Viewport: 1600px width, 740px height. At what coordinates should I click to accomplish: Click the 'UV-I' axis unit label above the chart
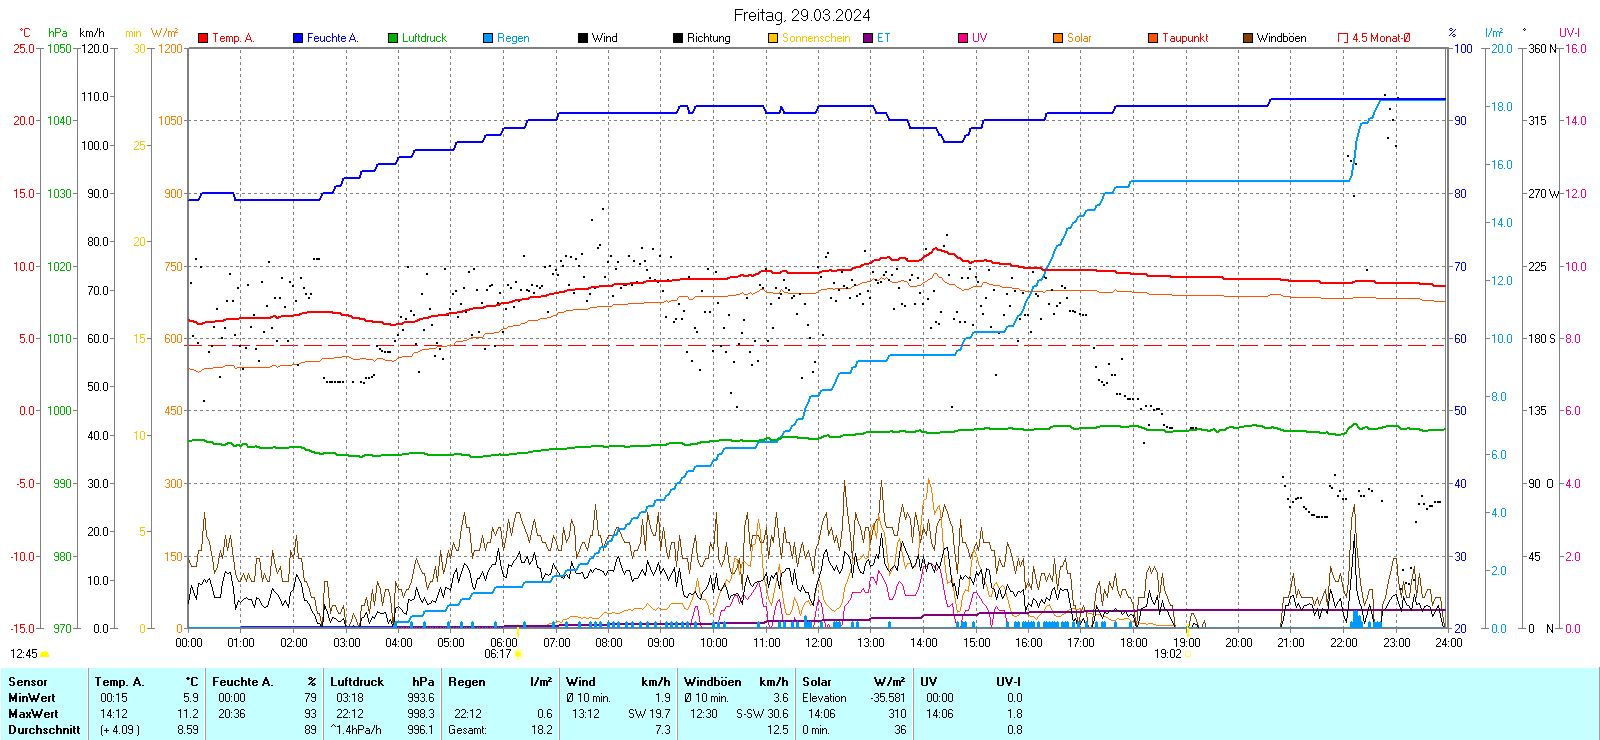(x=1569, y=33)
